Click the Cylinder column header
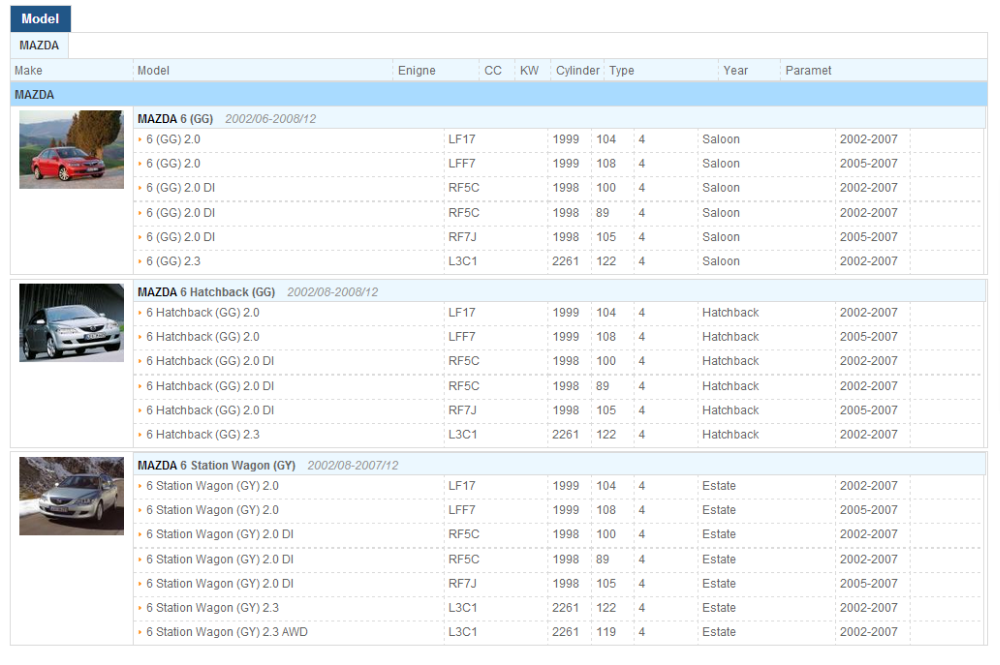The image size is (1000, 665). click(x=577, y=71)
